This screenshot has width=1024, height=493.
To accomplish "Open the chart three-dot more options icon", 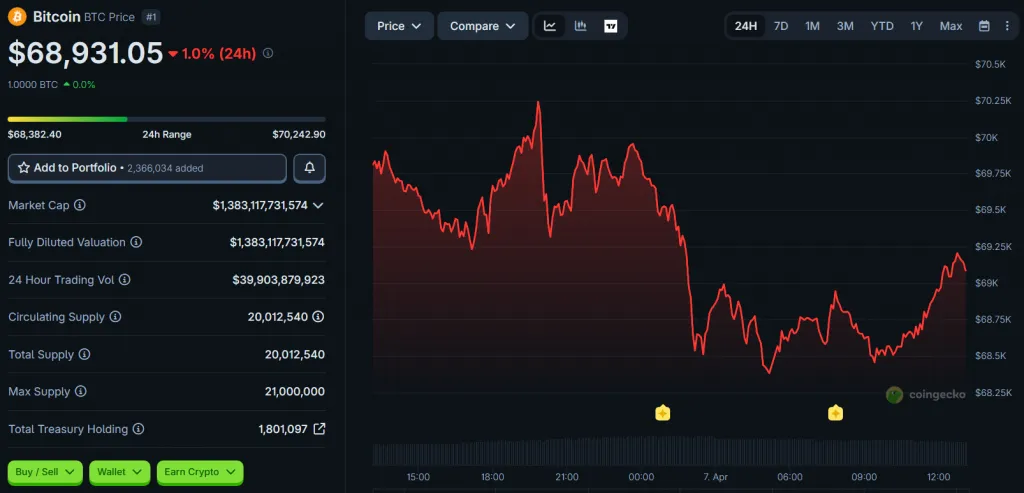I will pos(1006,26).
